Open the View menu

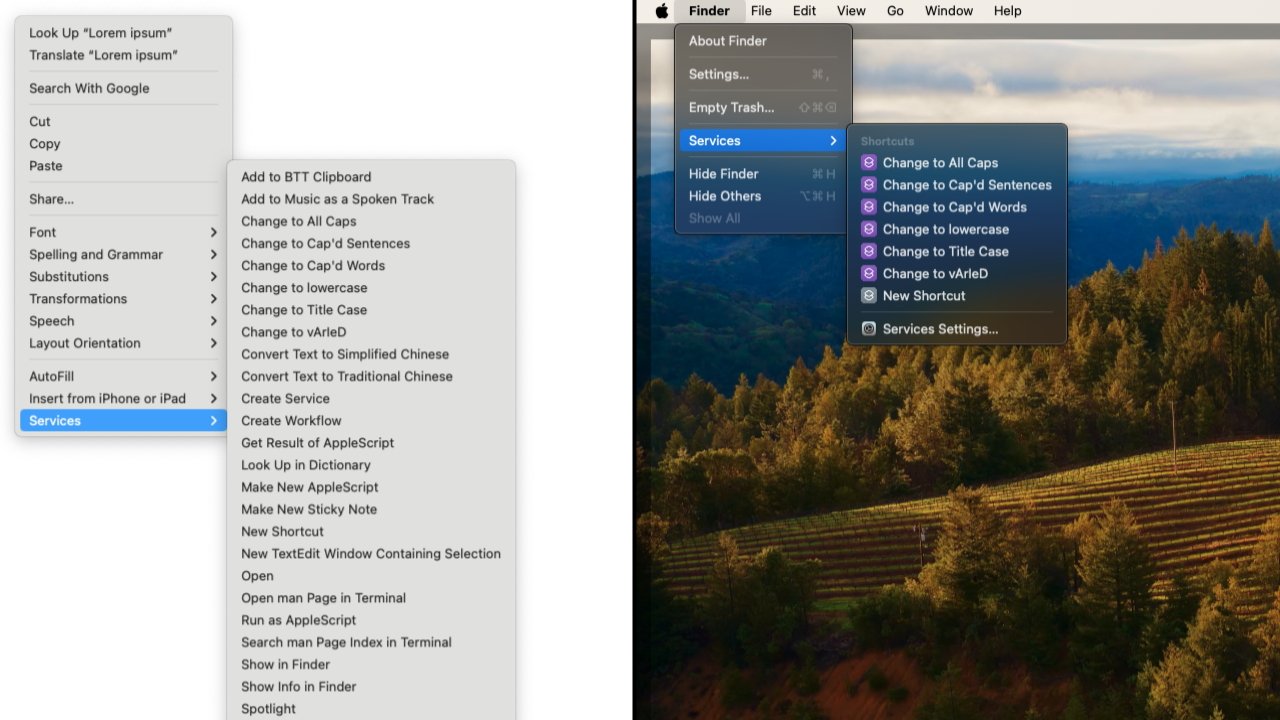pos(851,11)
